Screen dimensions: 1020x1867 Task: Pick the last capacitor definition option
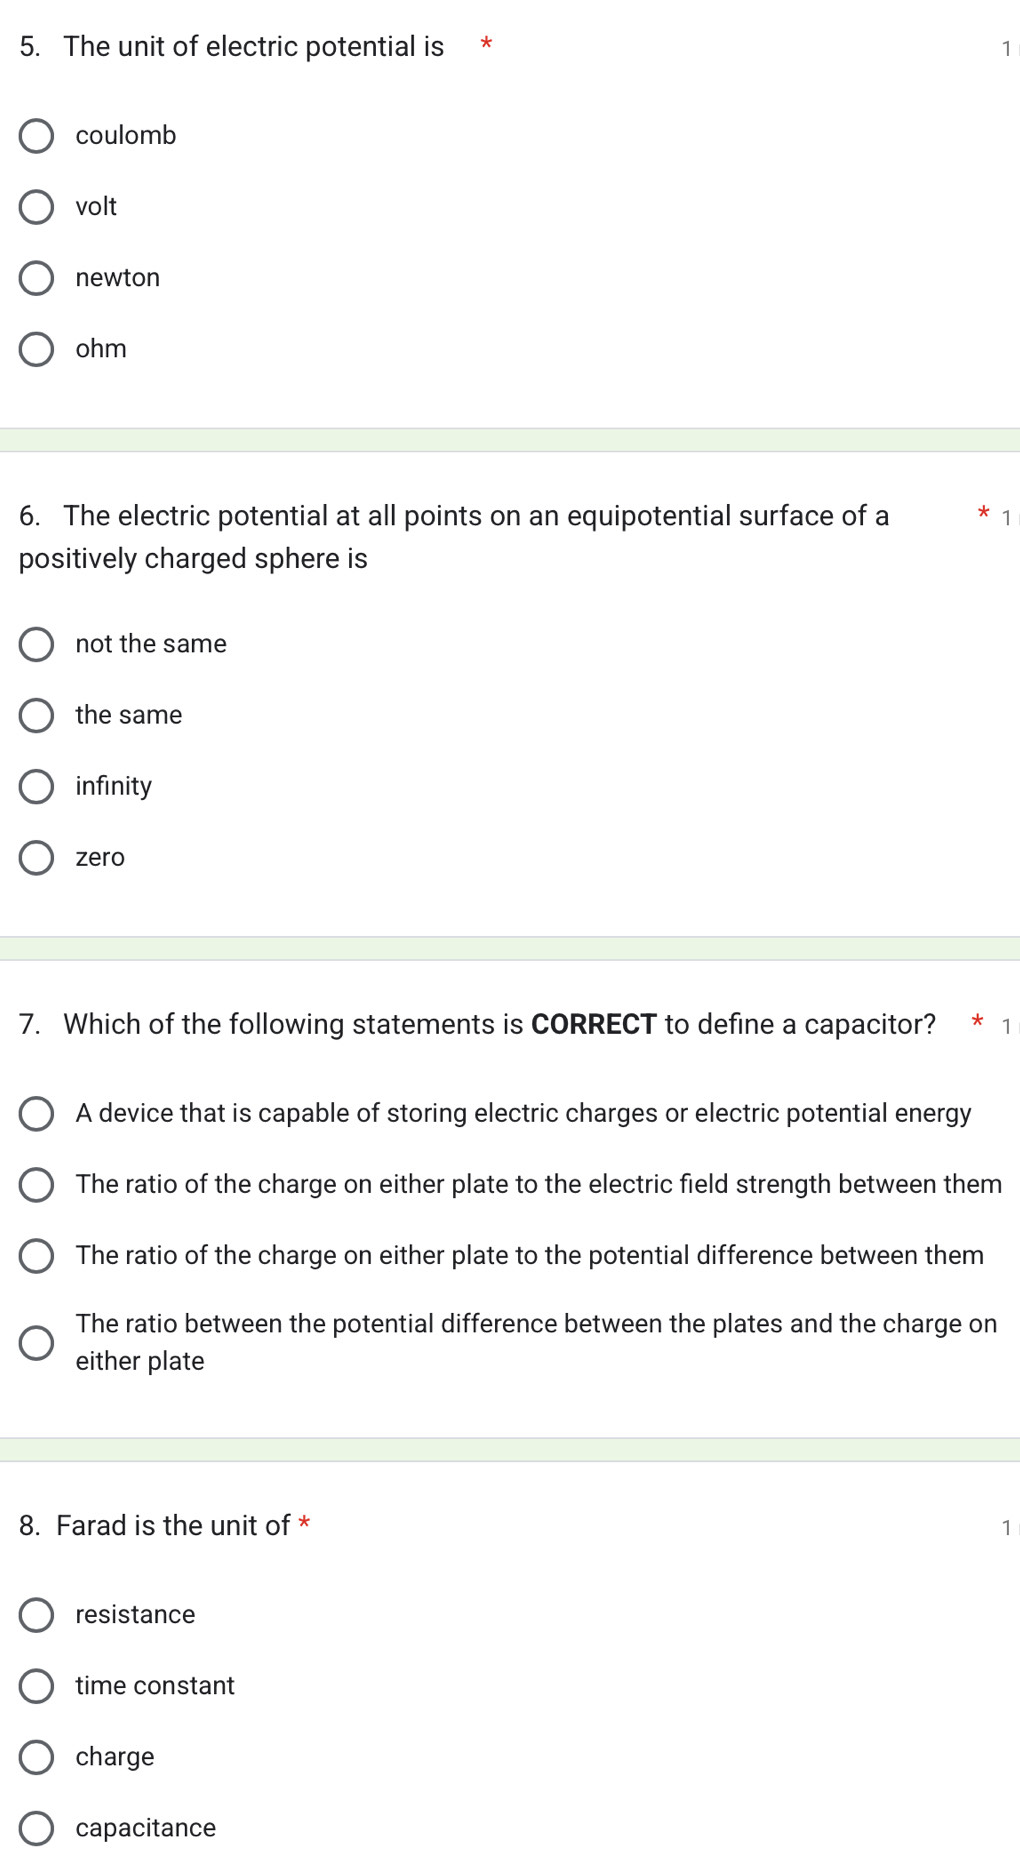click(x=37, y=1340)
